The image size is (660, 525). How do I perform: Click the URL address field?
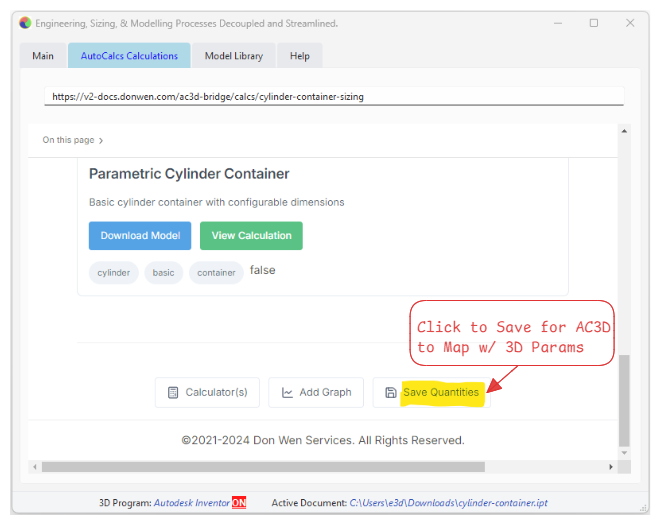pos(334,96)
